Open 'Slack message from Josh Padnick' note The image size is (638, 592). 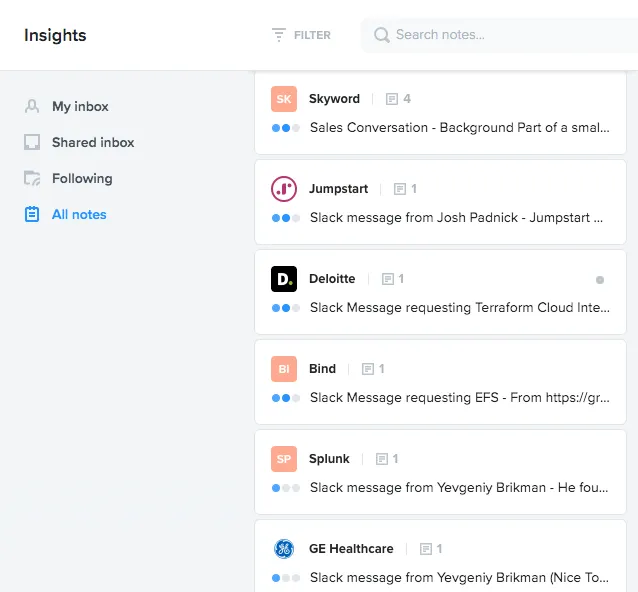(457, 218)
